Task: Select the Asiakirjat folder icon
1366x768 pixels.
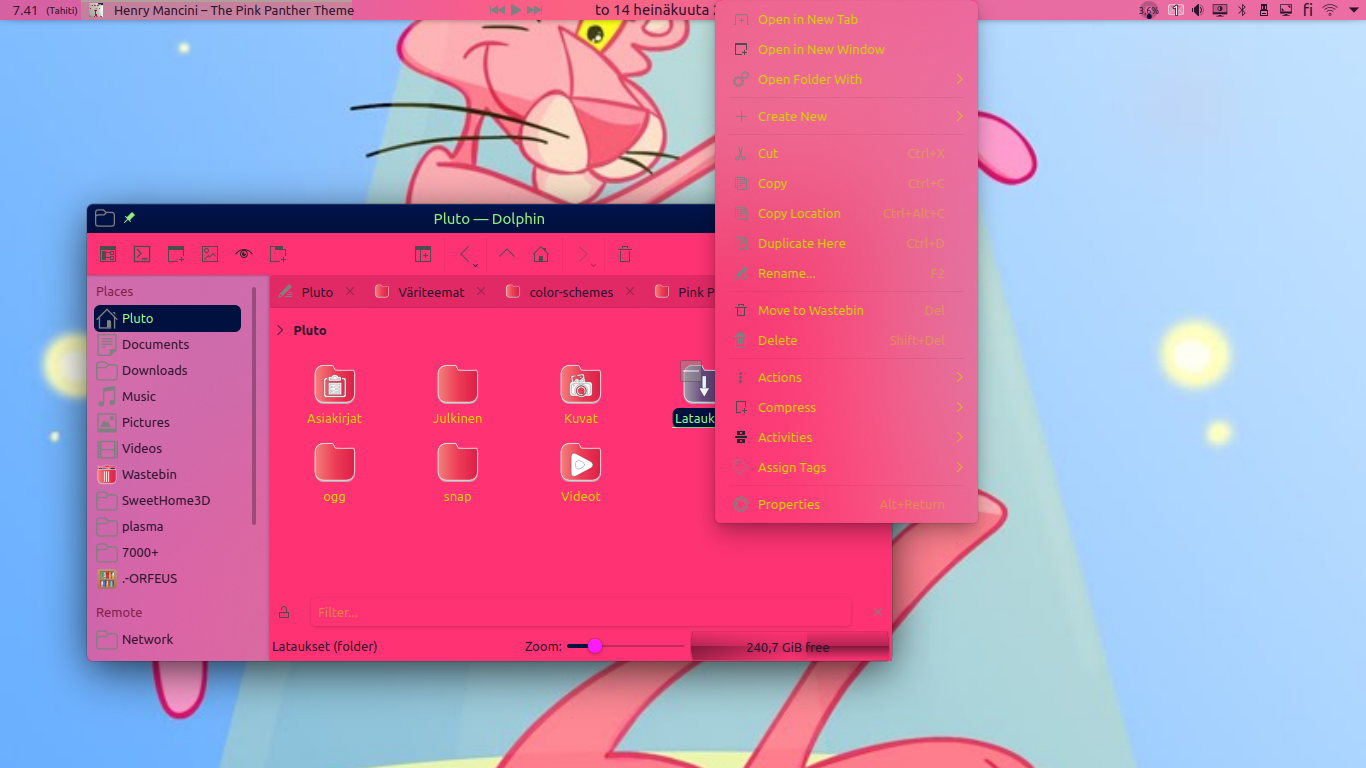Action: point(335,384)
